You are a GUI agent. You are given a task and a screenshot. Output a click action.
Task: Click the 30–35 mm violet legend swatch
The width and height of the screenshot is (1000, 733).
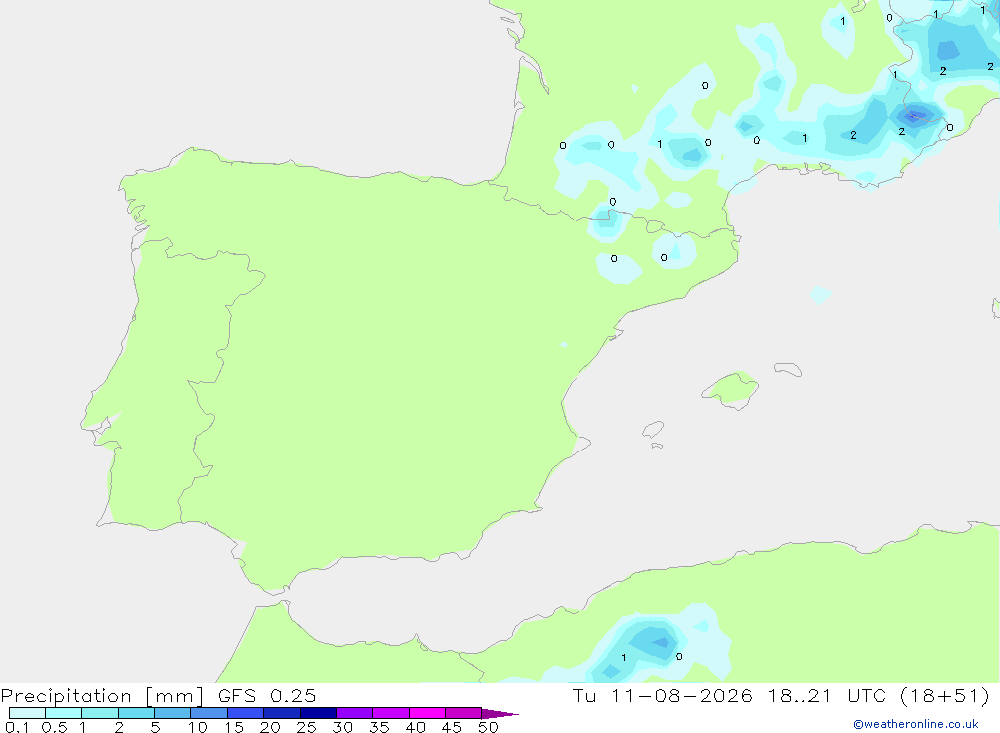tap(354, 713)
